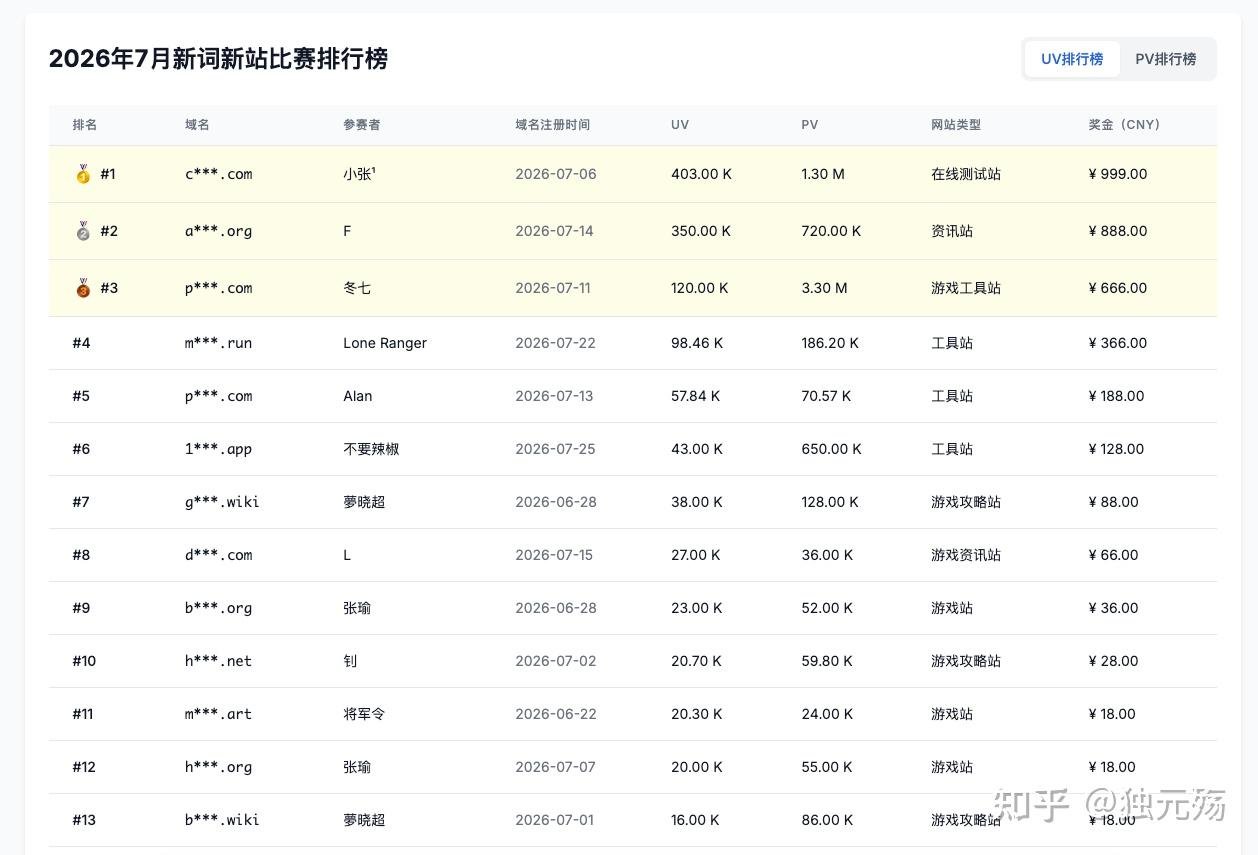Select the 1***.app row domain
1258x855 pixels.
(219, 449)
